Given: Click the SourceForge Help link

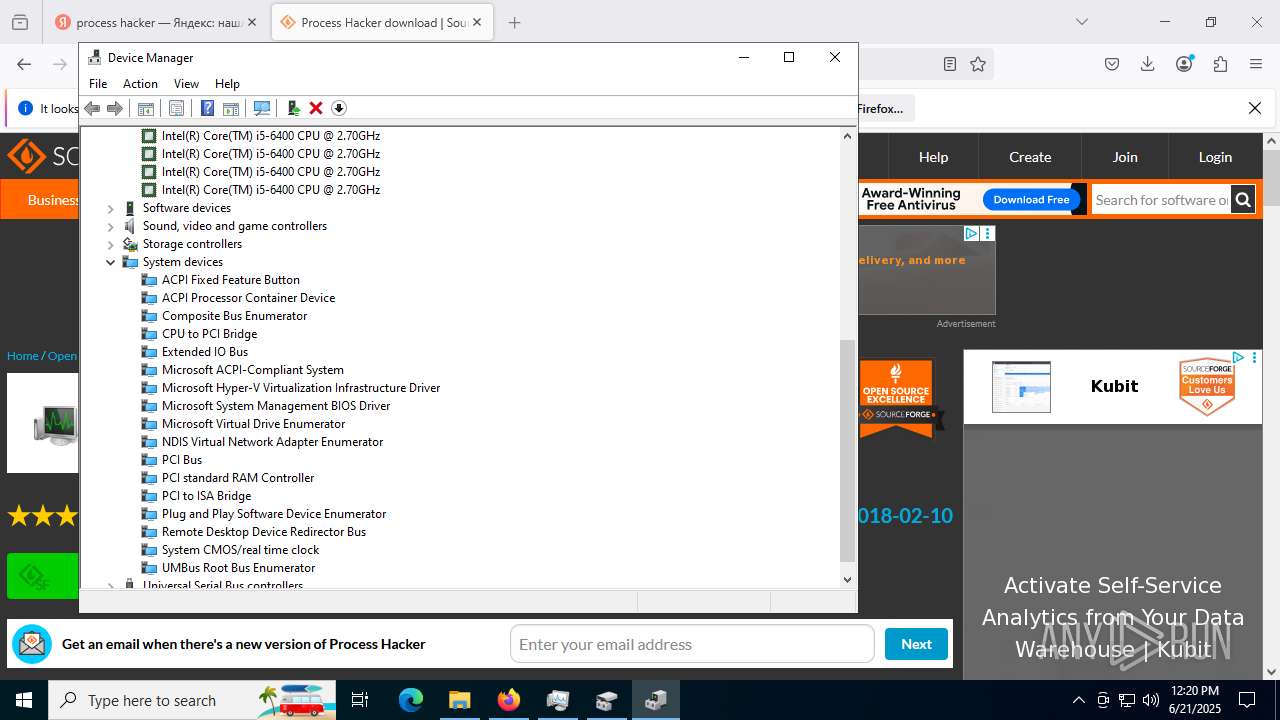Looking at the screenshot, I should (x=933, y=157).
